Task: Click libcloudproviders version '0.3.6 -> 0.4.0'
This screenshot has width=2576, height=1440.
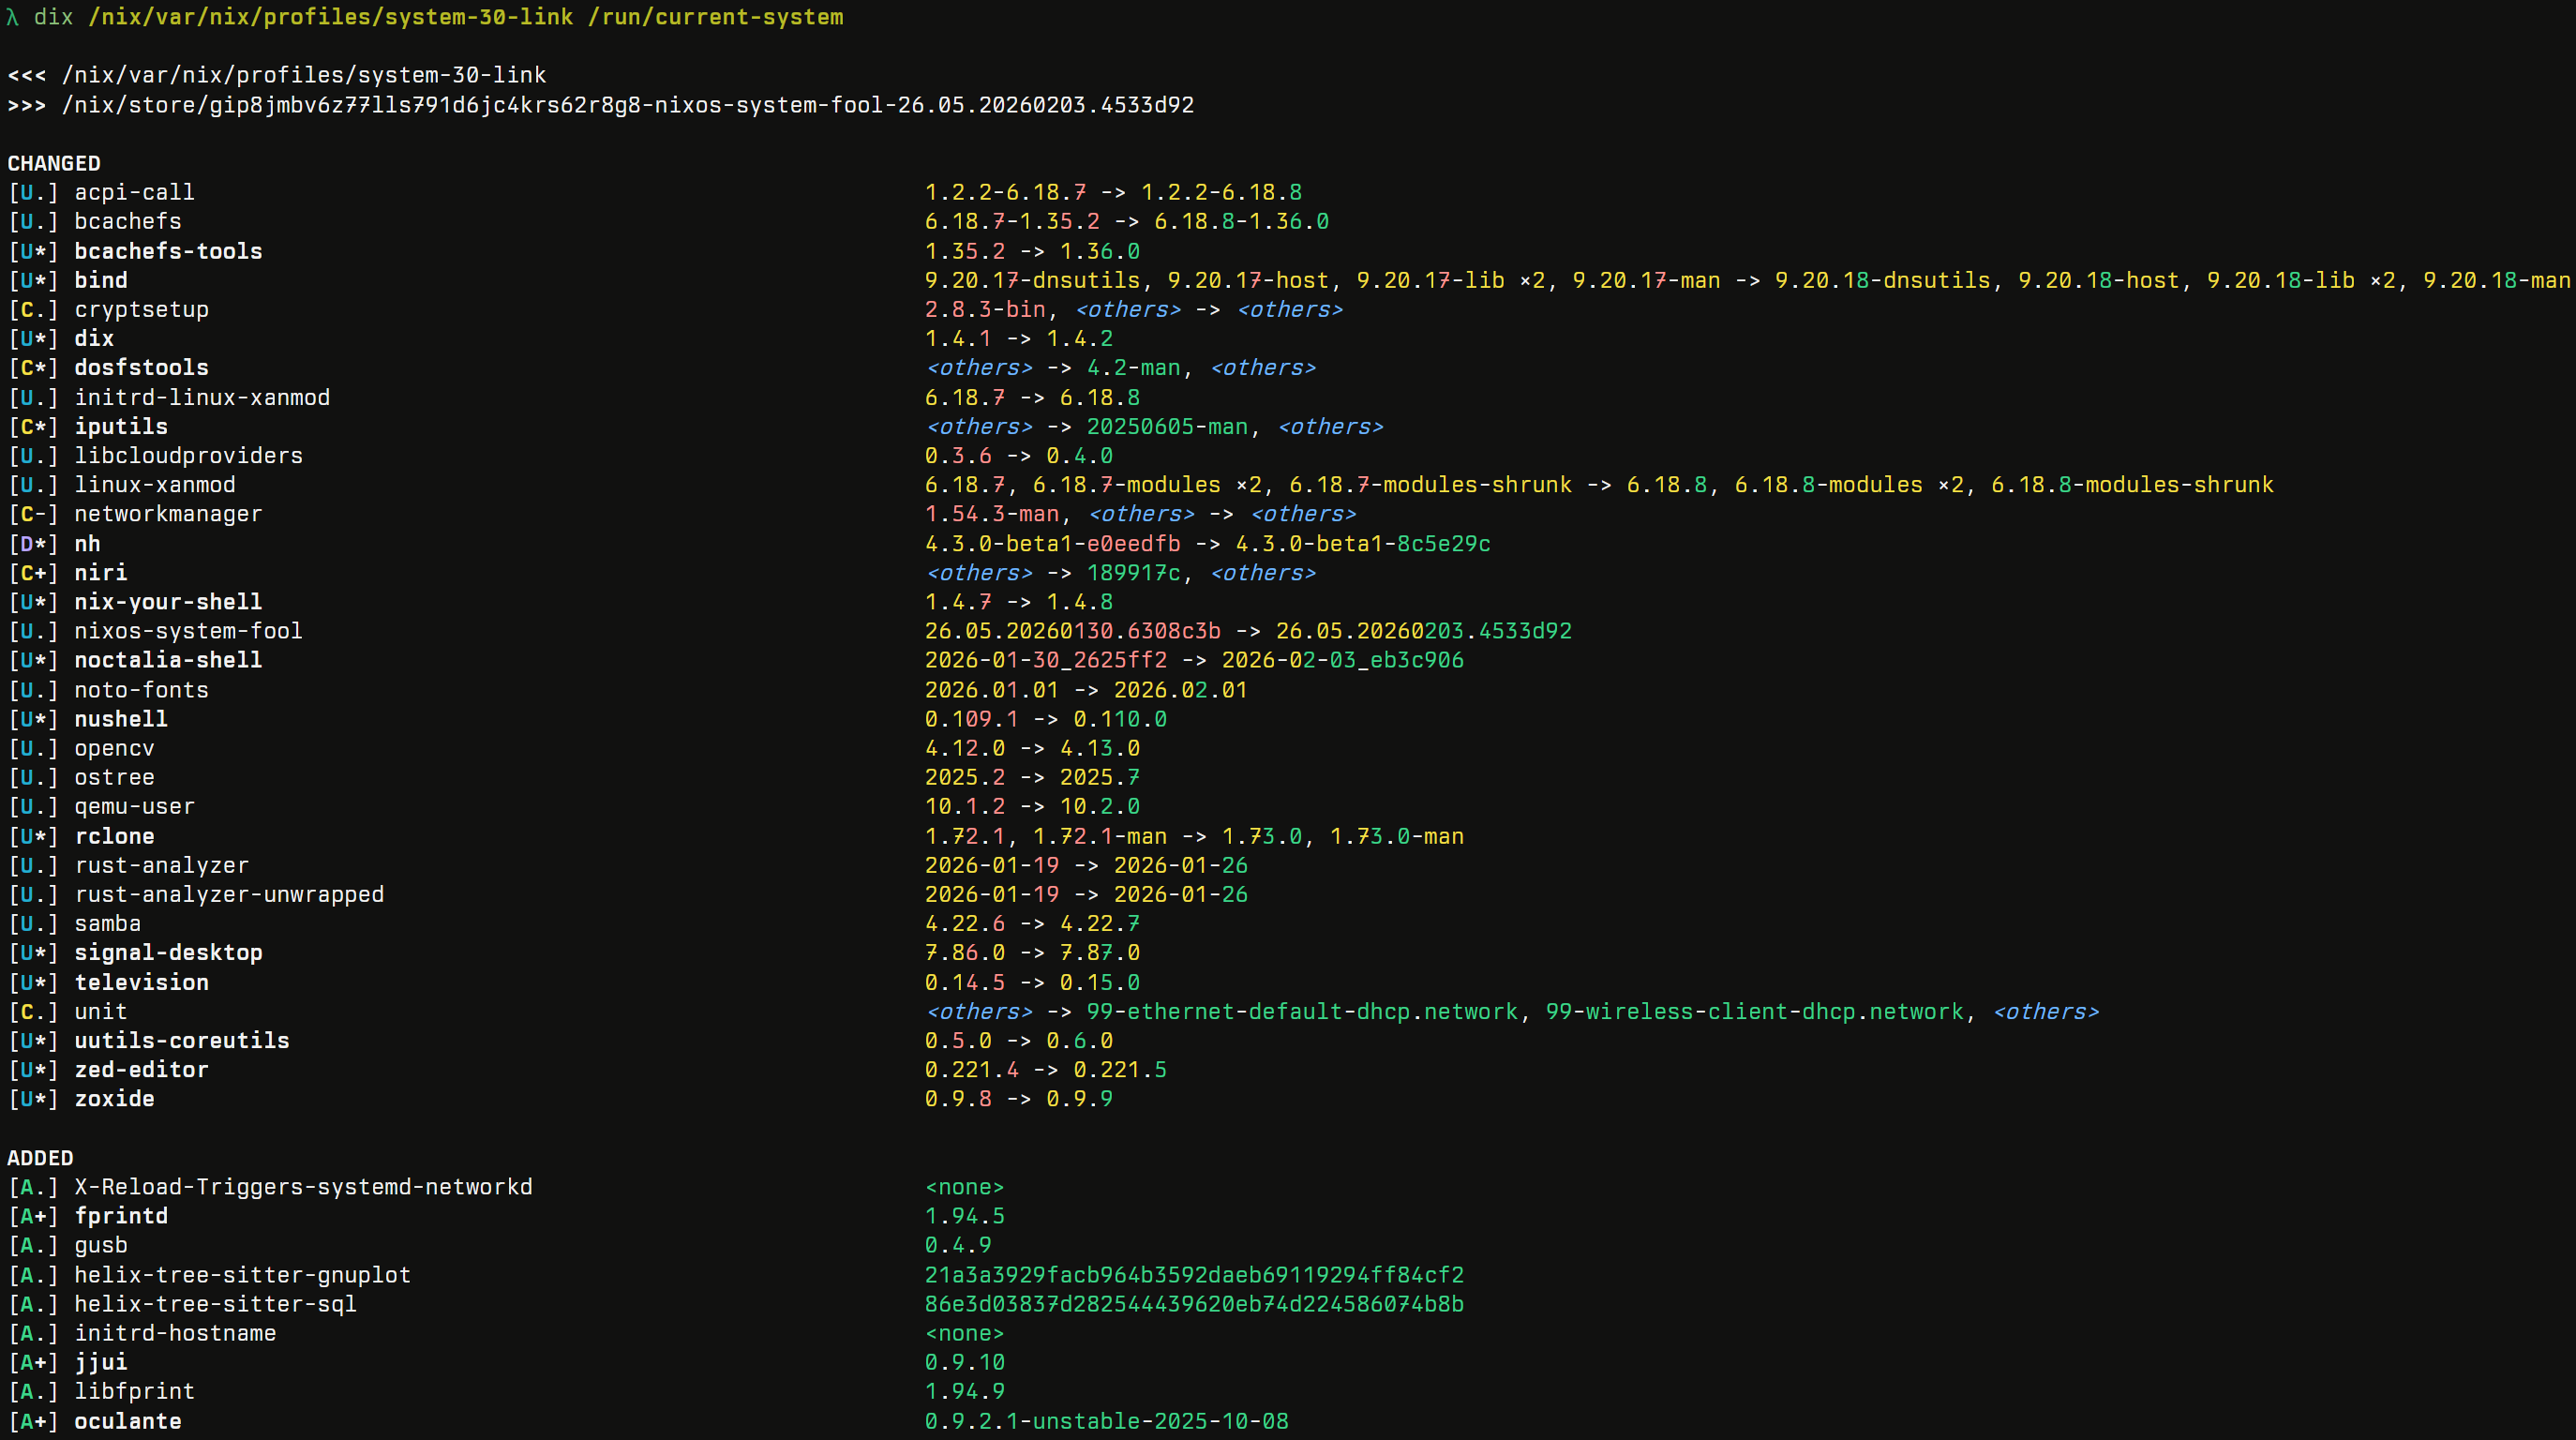Action: click(x=1019, y=455)
